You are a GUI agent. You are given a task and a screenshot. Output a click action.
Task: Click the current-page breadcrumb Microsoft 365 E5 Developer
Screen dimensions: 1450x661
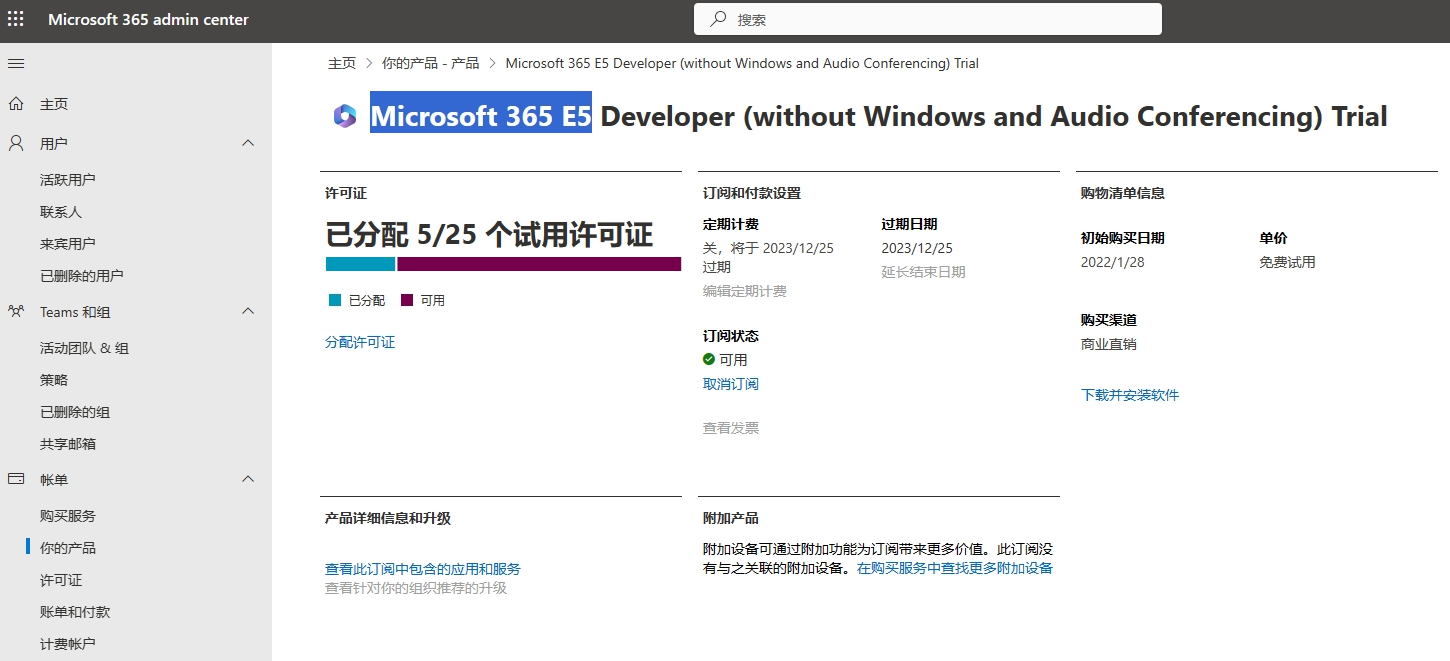click(742, 63)
